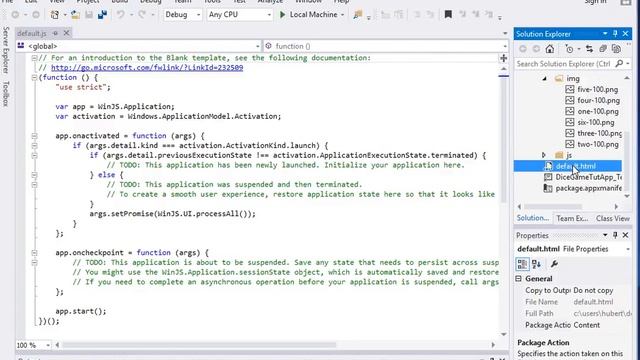
Task: Switch to the Solution Explorer bottom tab
Action: (x=533, y=218)
